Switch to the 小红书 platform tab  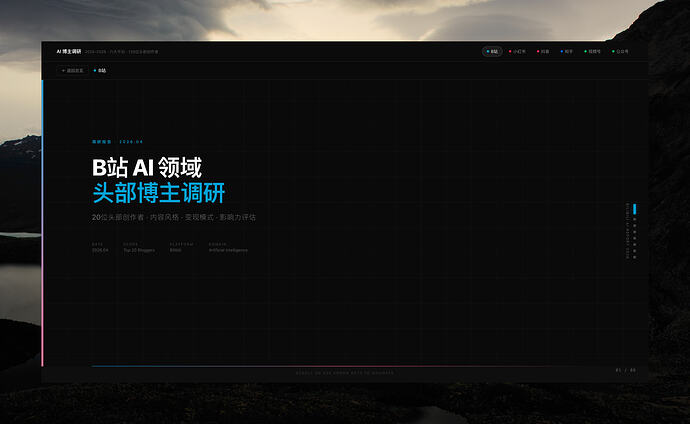518,51
